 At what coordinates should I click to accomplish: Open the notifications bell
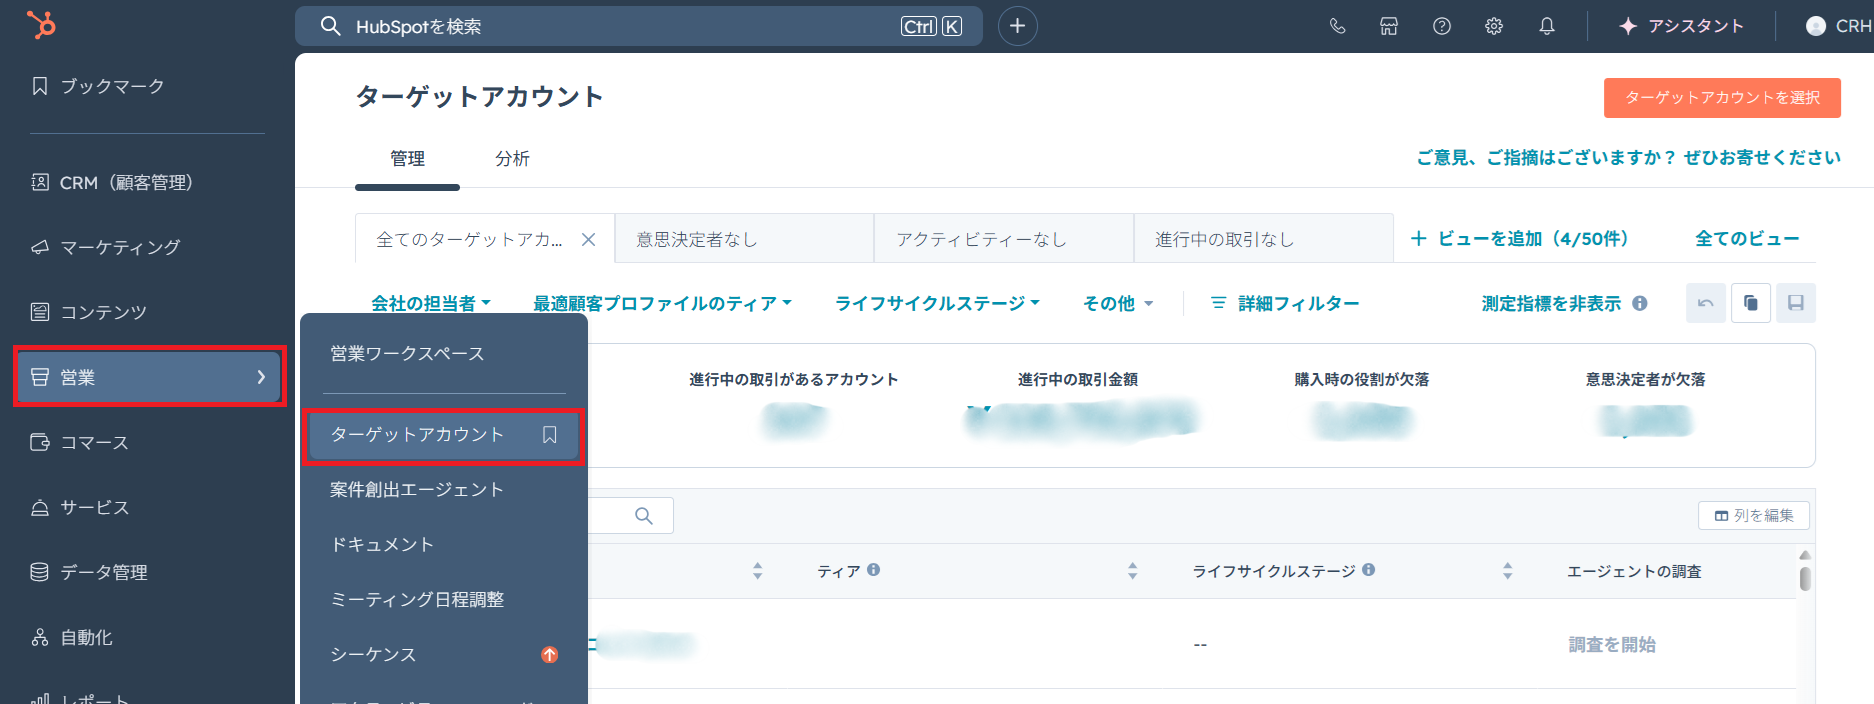[1546, 27]
